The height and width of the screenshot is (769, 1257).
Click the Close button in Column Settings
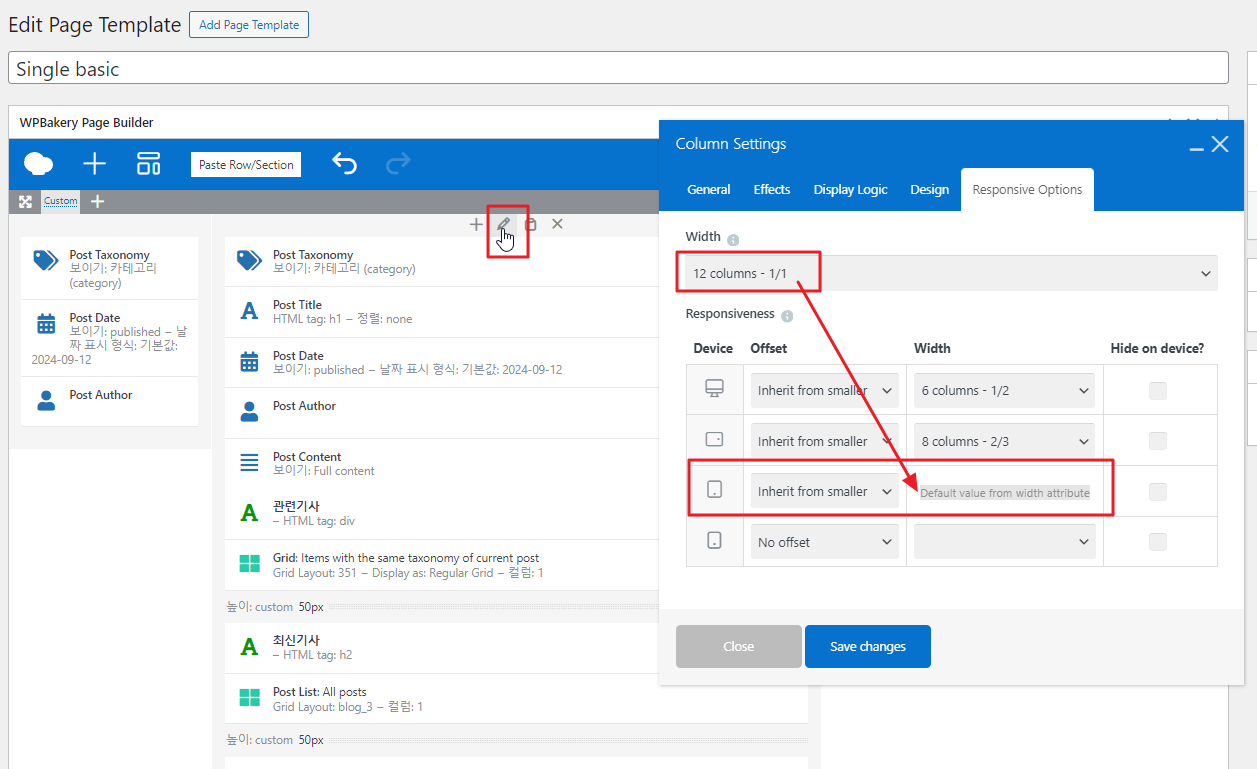pos(738,647)
